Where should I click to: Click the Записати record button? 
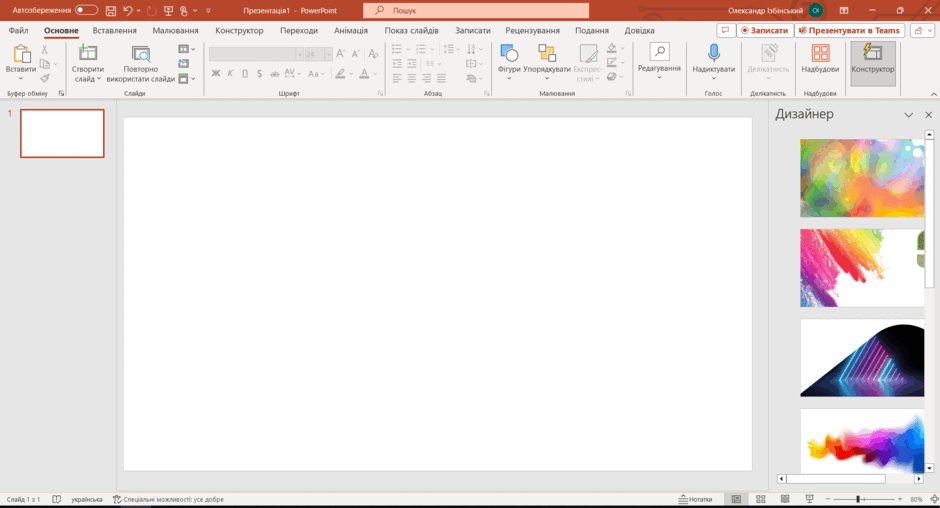[x=764, y=31]
